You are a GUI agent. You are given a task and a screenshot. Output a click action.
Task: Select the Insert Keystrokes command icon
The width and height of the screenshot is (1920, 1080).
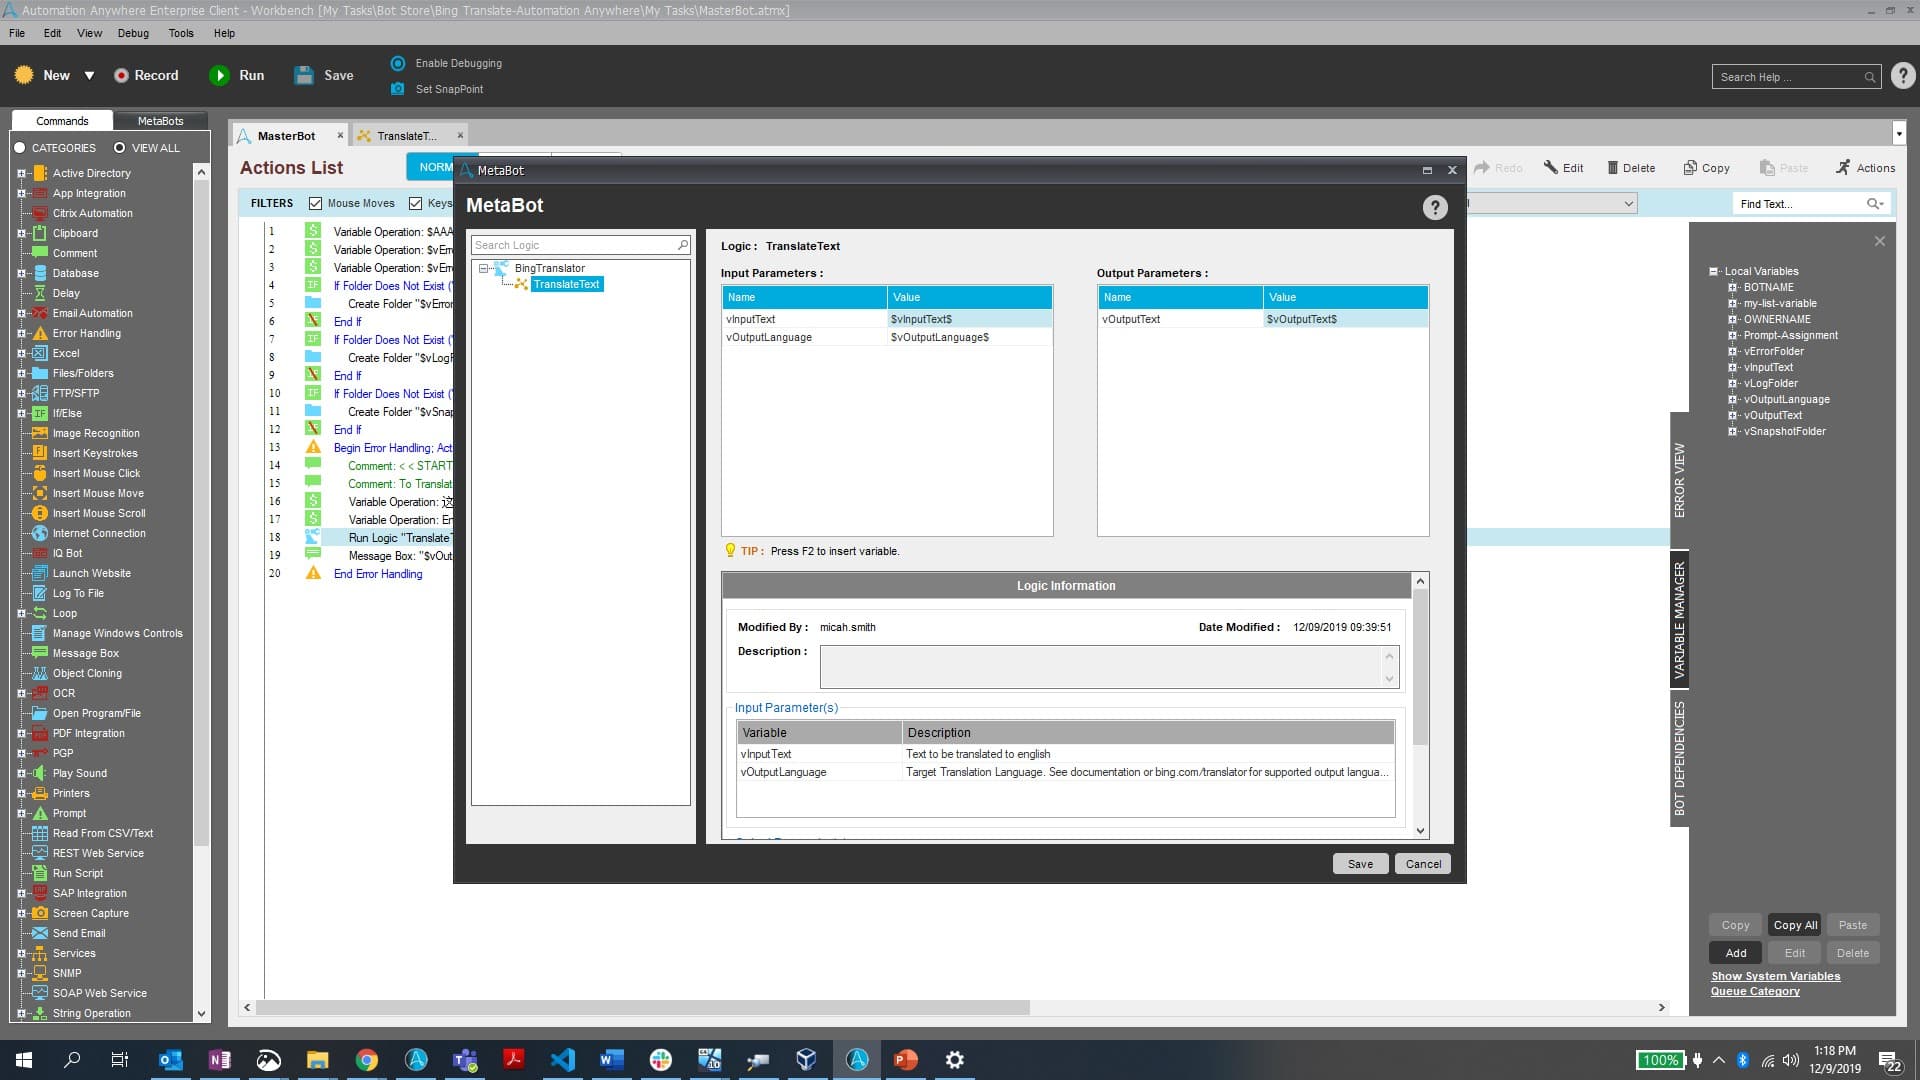[40, 453]
